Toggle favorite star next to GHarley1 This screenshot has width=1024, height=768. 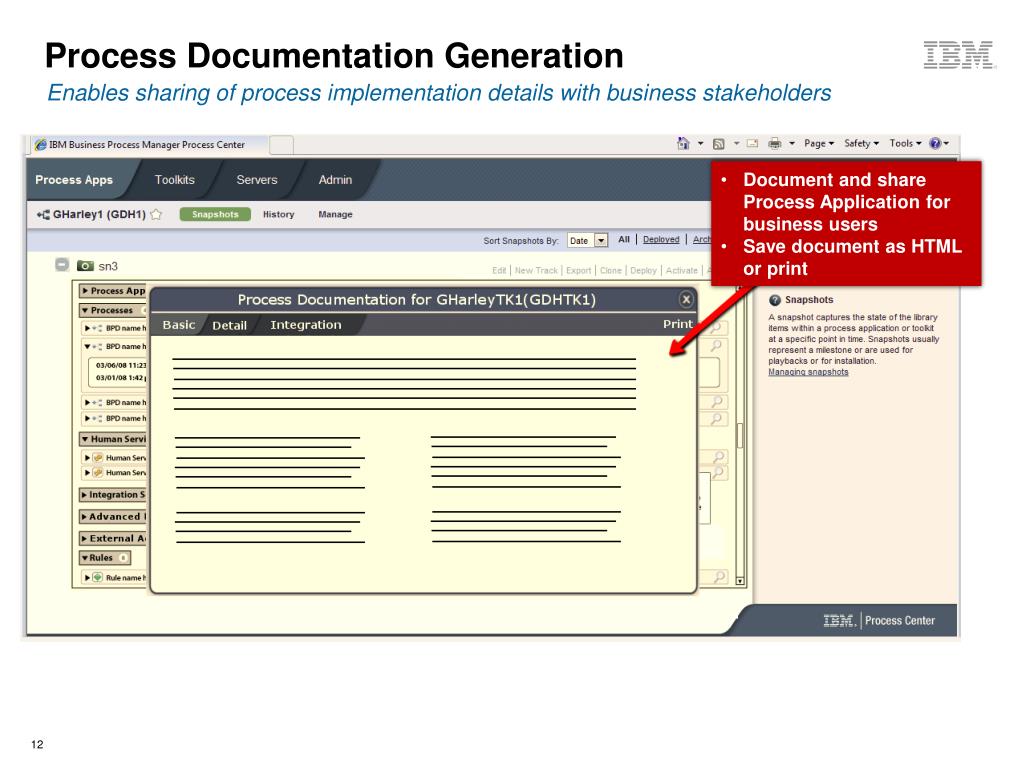[156, 214]
